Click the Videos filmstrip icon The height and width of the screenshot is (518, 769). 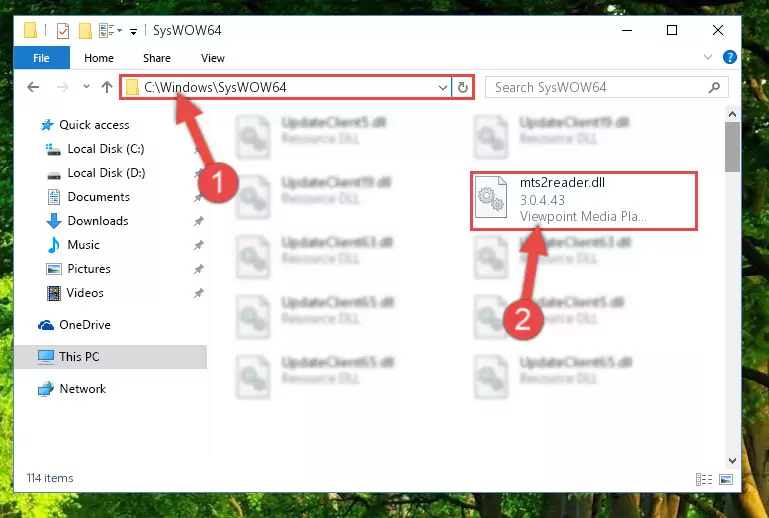coord(53,293)
